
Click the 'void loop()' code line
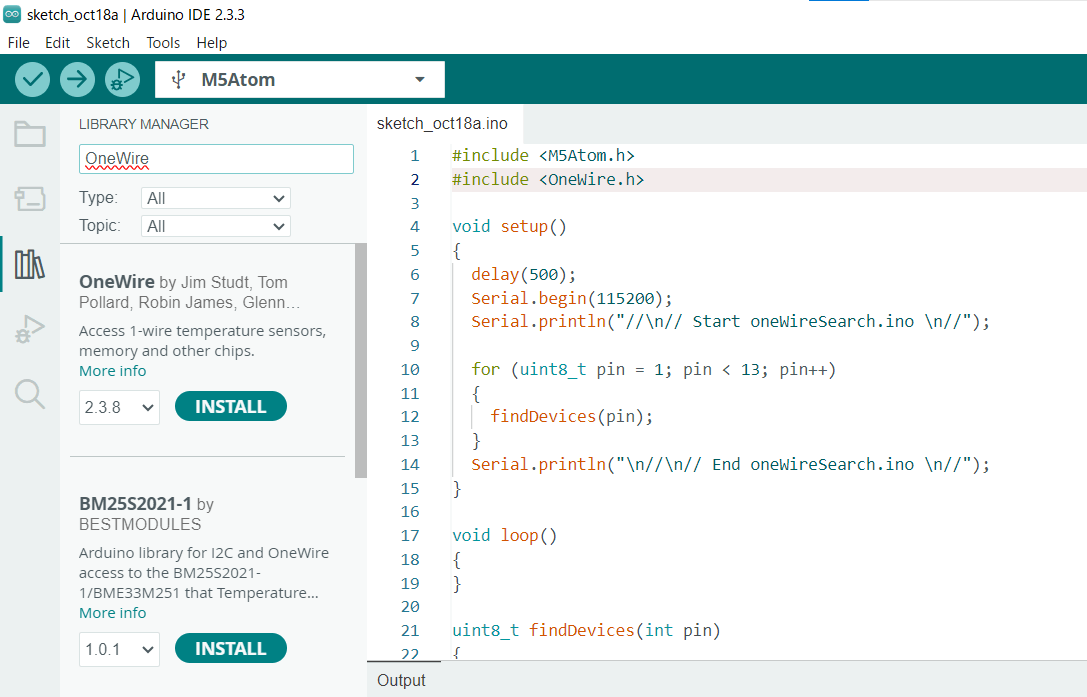click(x=505, y=535)
